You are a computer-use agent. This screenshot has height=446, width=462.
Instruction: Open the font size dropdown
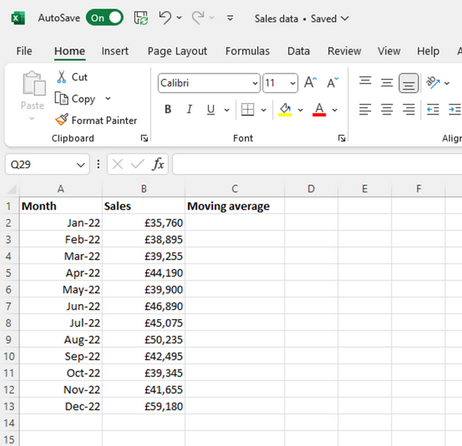(292, 83)
